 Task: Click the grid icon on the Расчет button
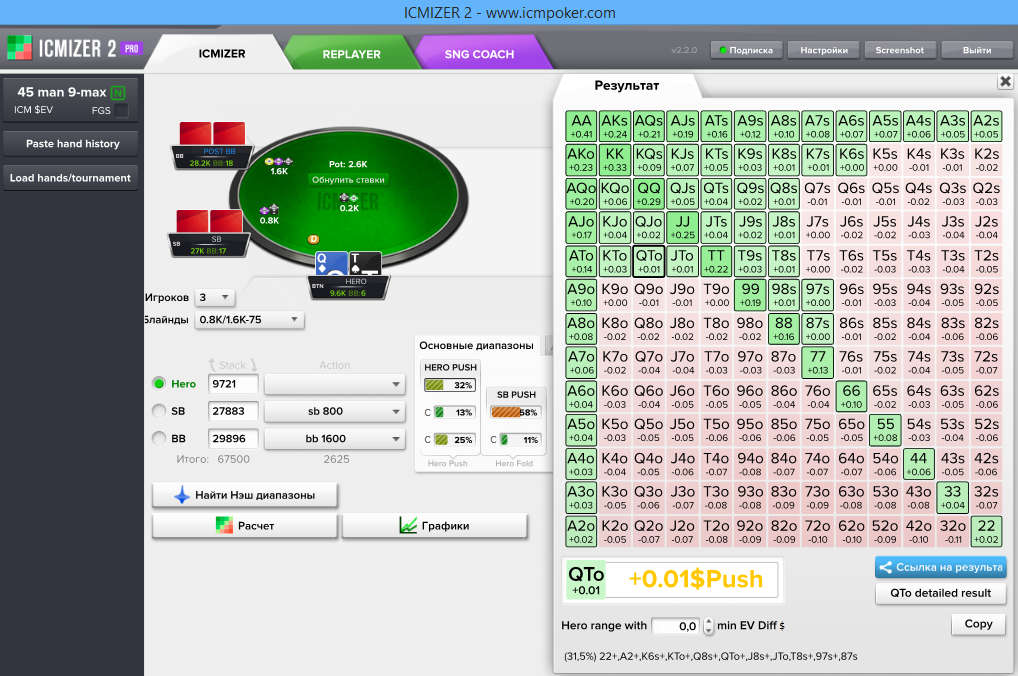[x=224, y=525]
